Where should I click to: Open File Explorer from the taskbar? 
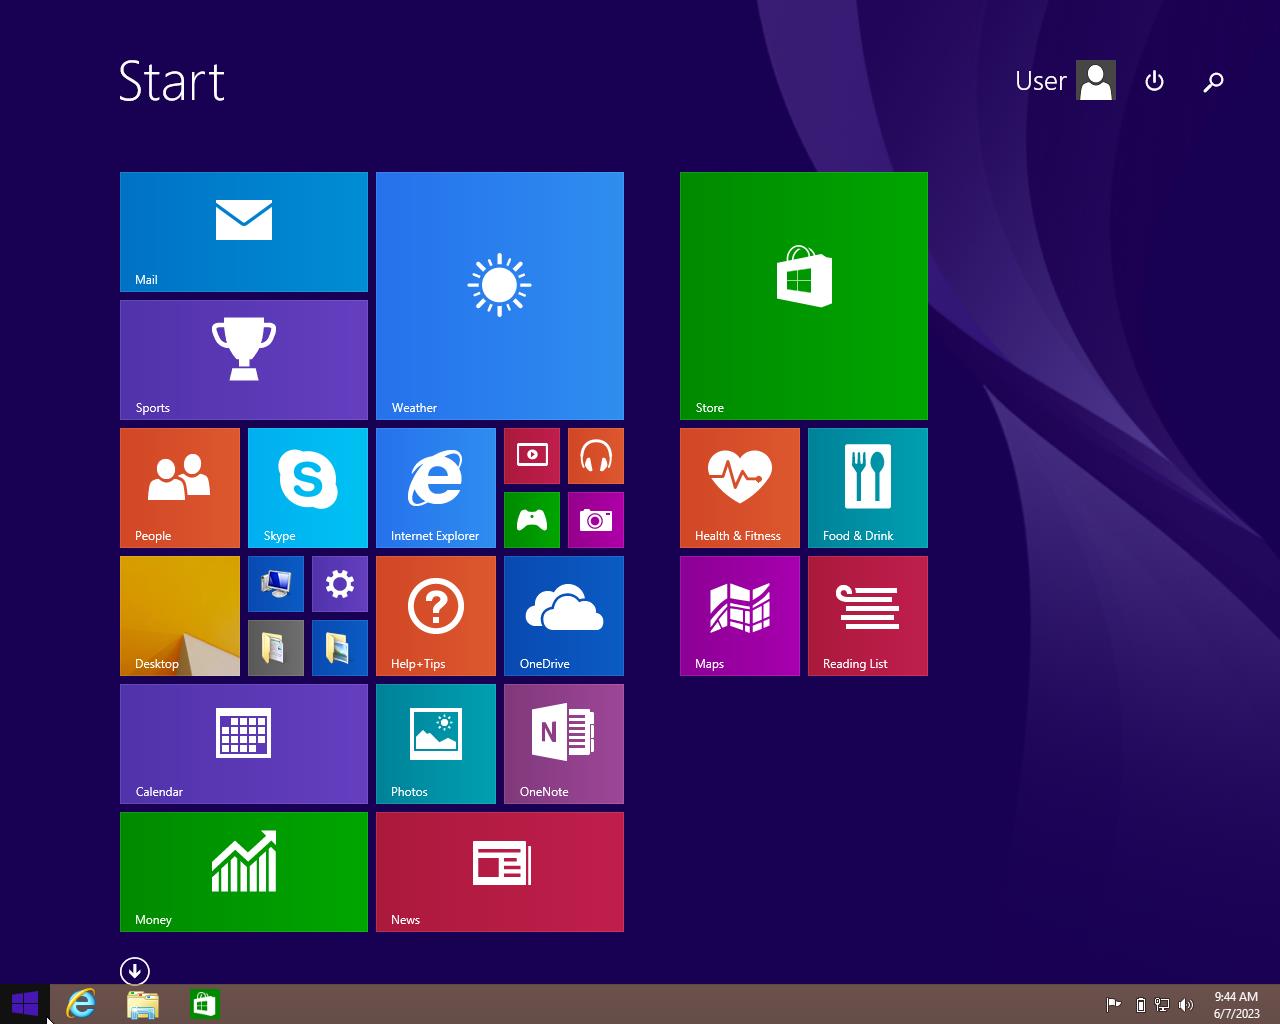[143, 1004]
